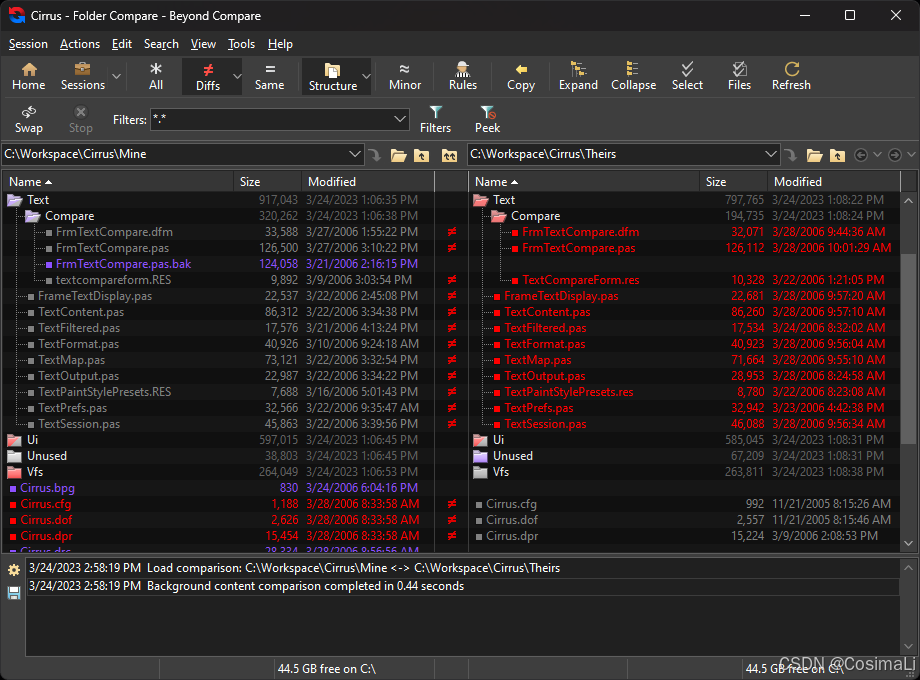Collapse the right Text folder
920x680 pixels.
pos(481,200)
